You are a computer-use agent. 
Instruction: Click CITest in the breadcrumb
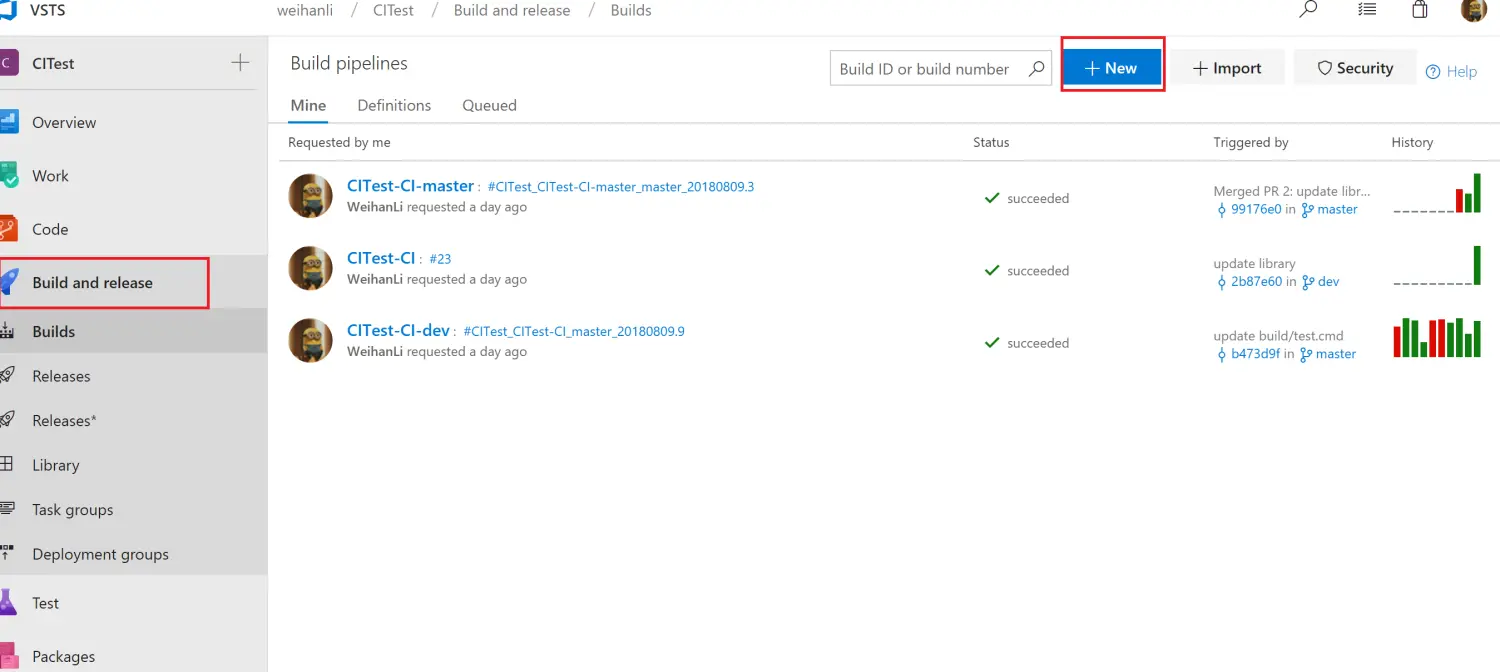click(x=393, y=10)
